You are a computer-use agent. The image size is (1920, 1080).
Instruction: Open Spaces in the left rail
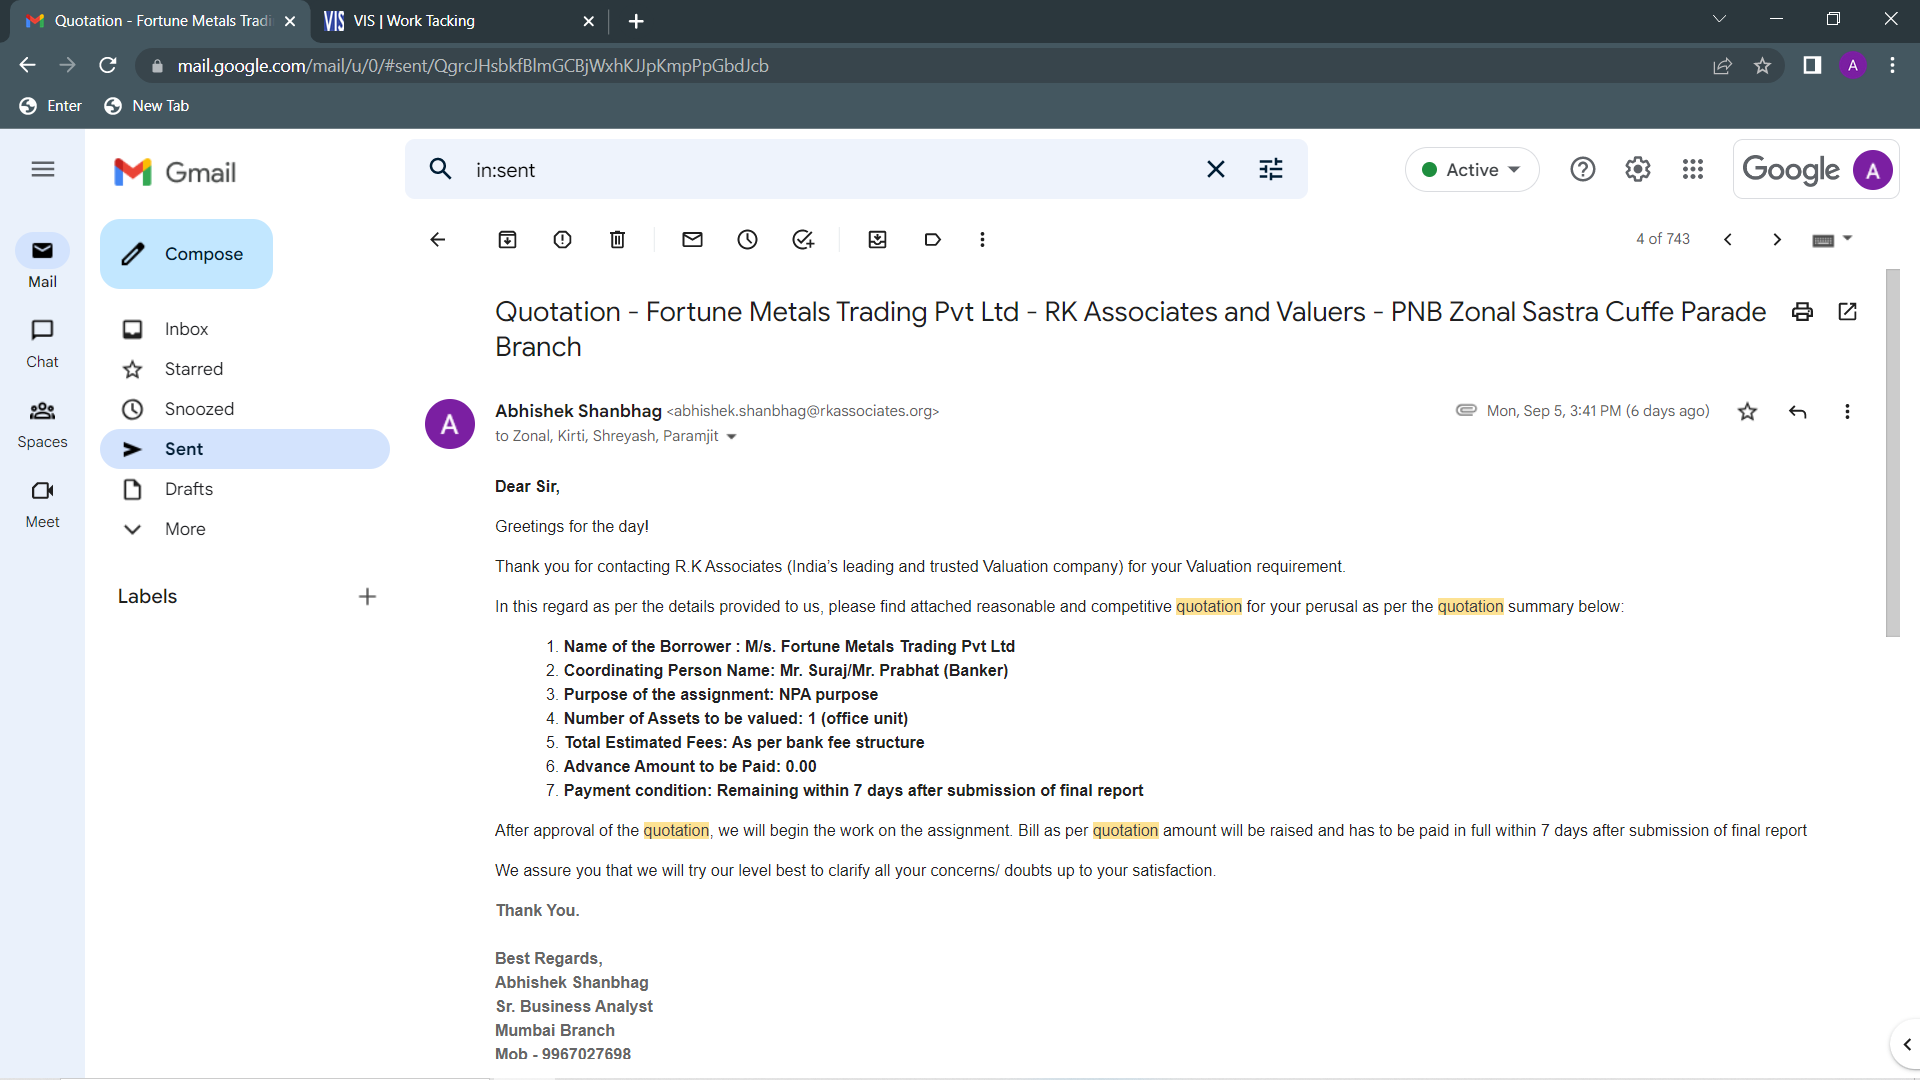coord(42,423)
